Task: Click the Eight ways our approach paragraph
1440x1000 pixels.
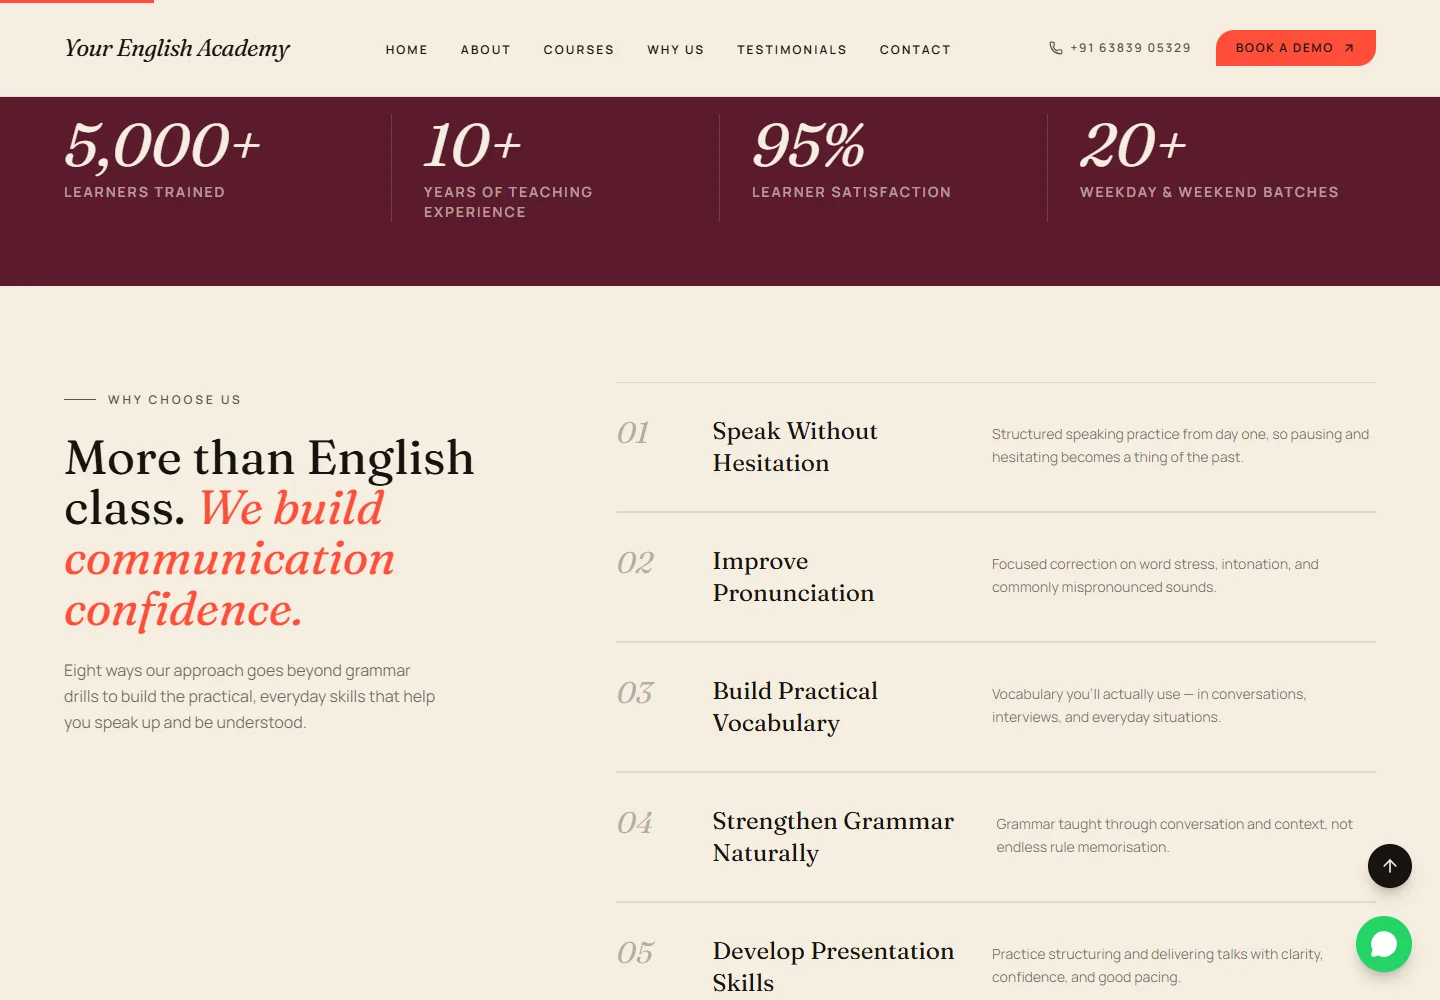Action: (x=250, y=697)
